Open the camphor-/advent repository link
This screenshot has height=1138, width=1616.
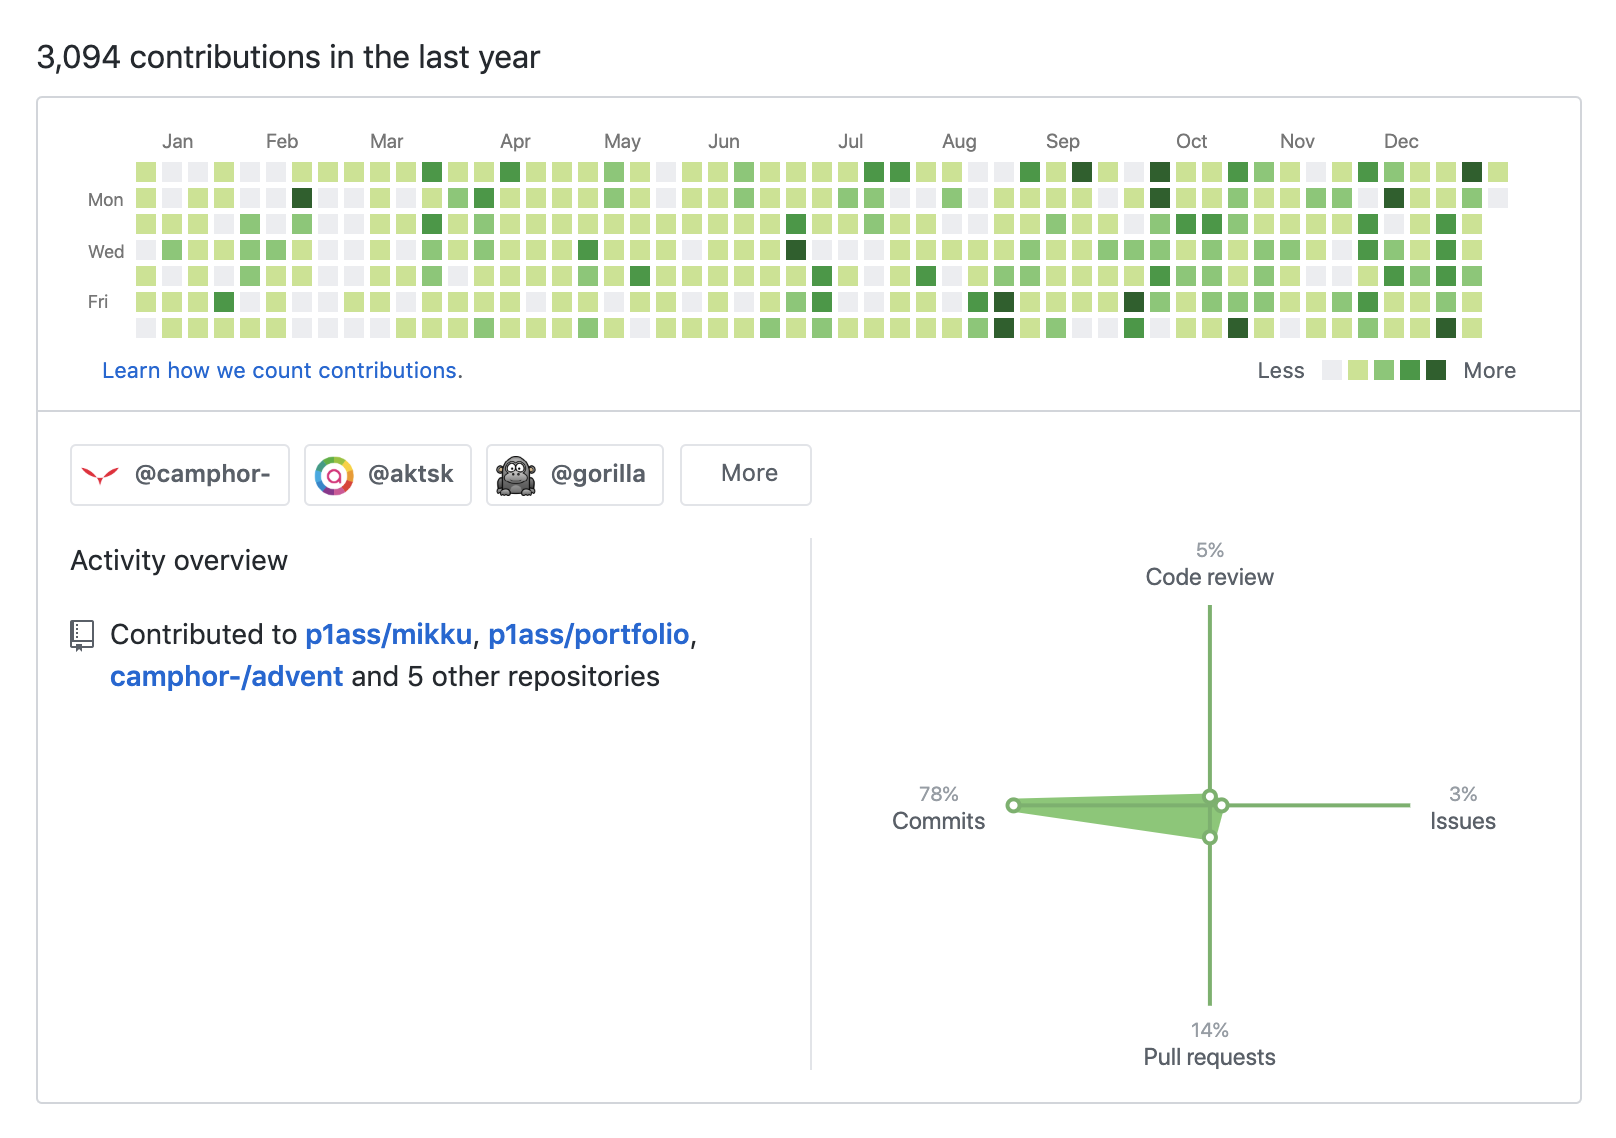click(226, 677)
